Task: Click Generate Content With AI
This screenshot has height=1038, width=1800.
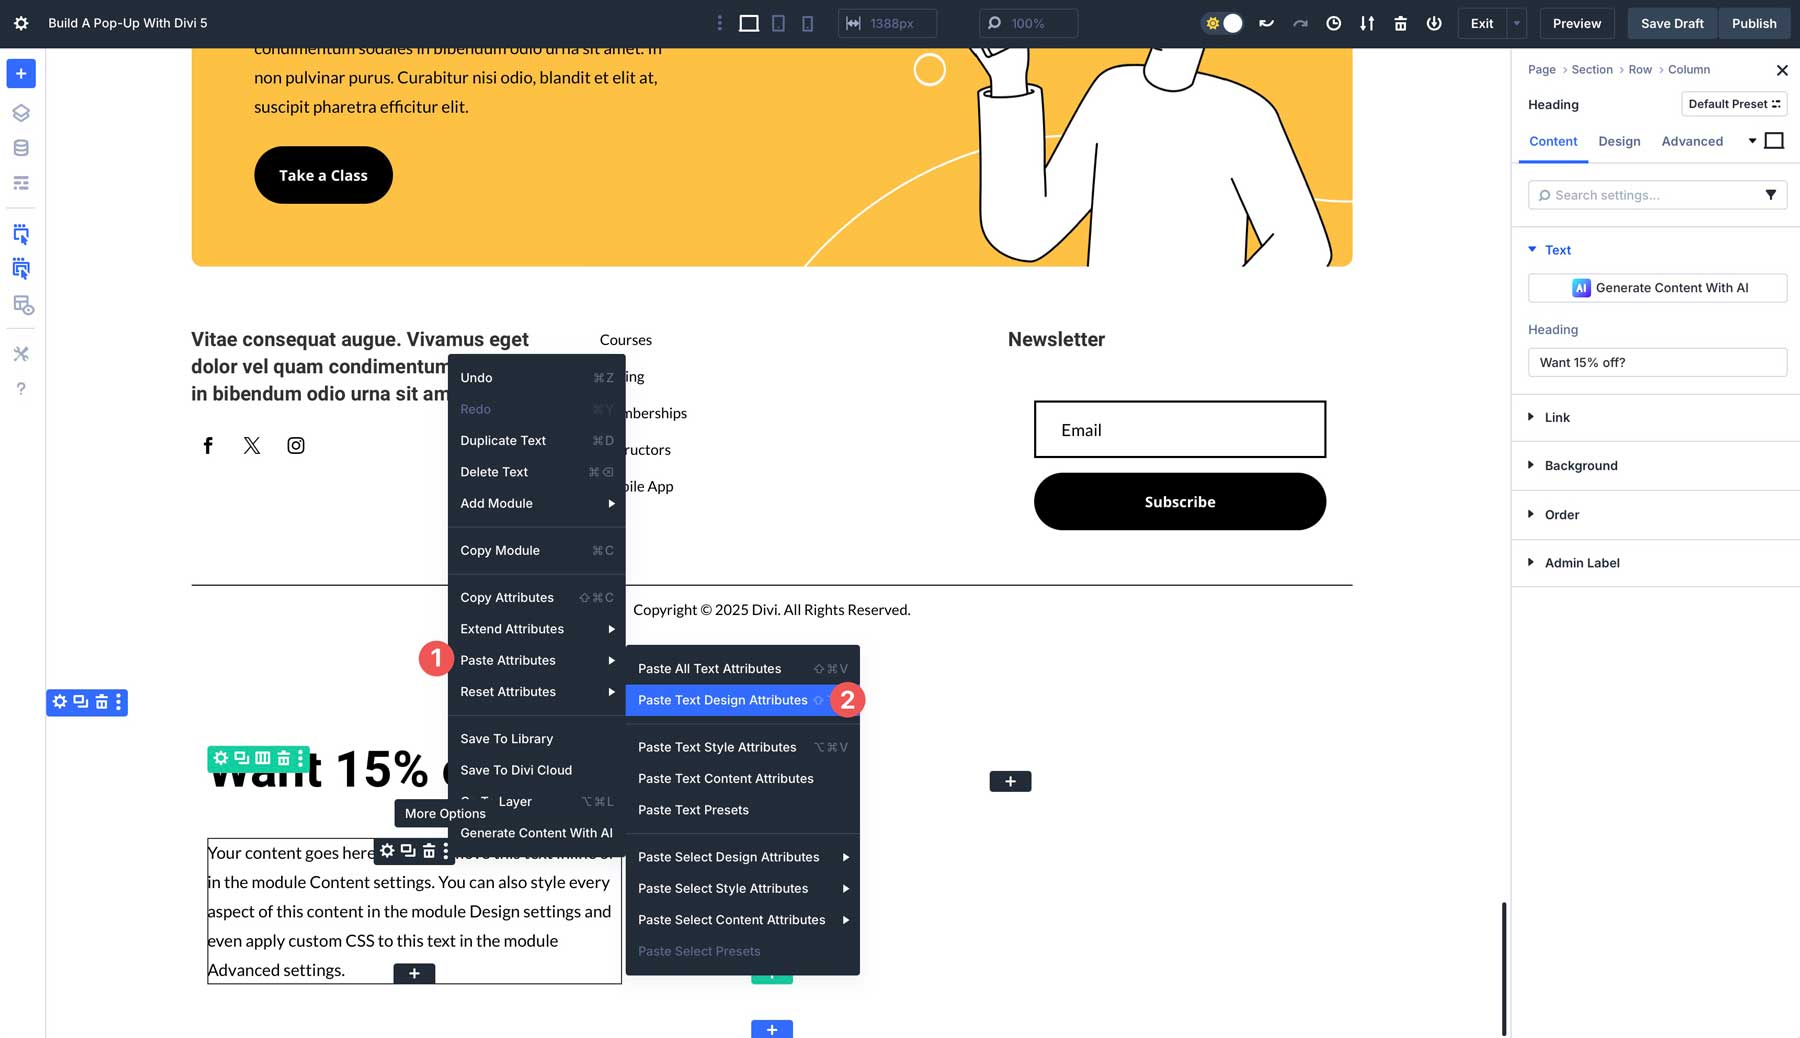Action: (1657, 287)
